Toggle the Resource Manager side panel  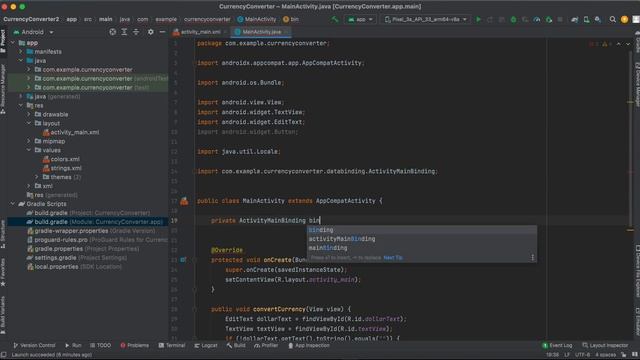pyautogui.click(x=3, y=89)
